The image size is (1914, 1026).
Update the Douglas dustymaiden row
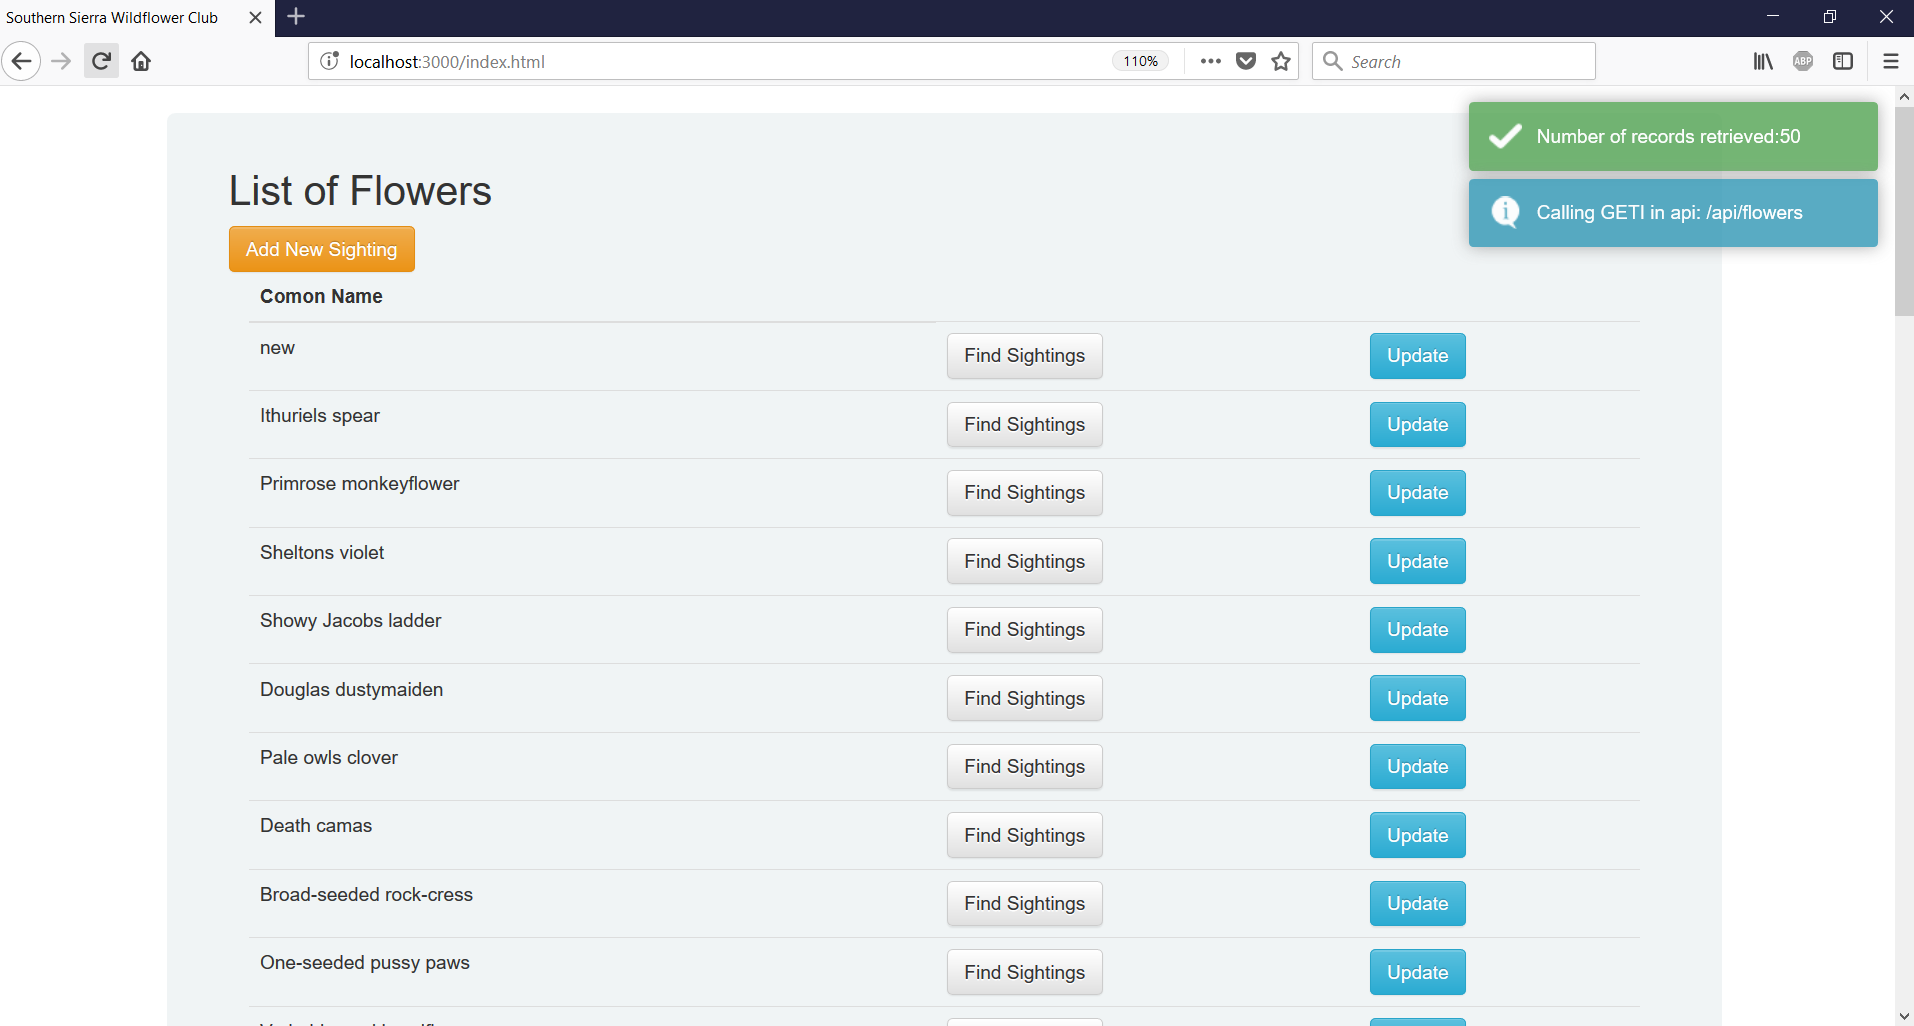click(1418, 698)
